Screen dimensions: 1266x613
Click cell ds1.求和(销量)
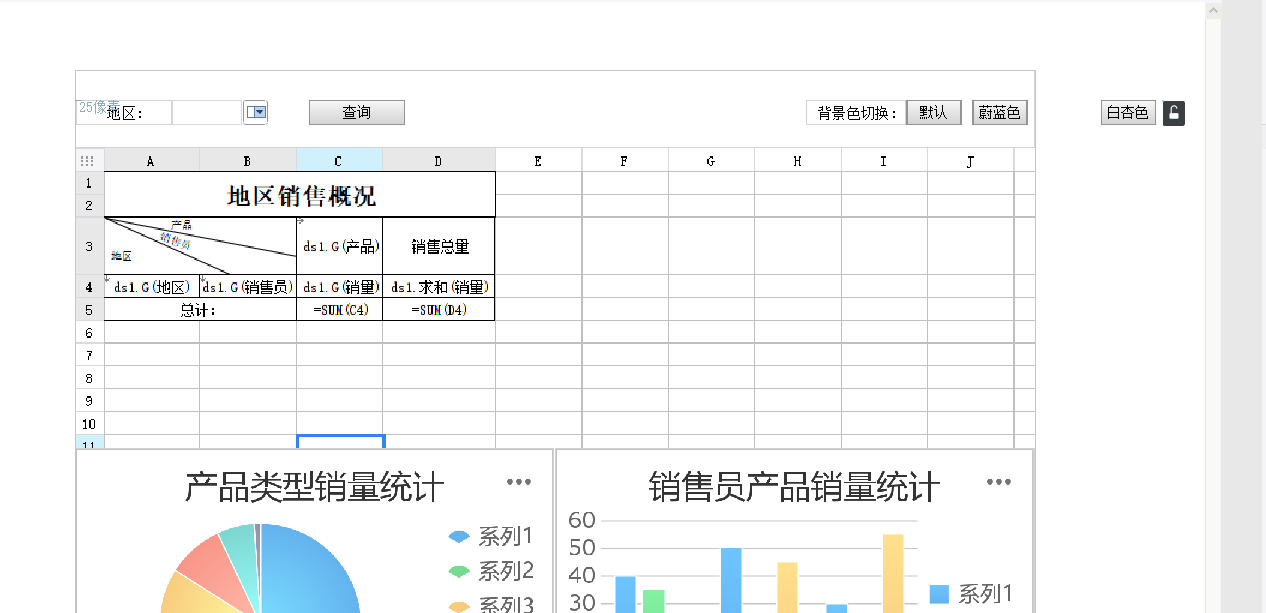coord(439,286)
